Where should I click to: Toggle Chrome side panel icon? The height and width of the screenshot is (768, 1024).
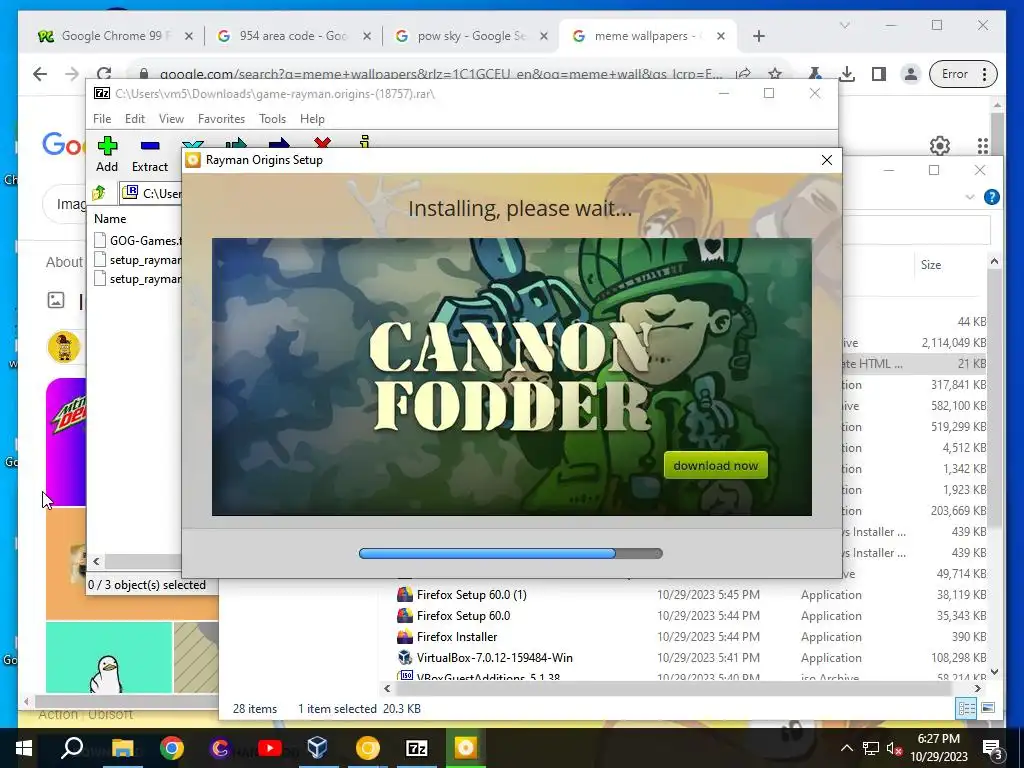point(879,74)
